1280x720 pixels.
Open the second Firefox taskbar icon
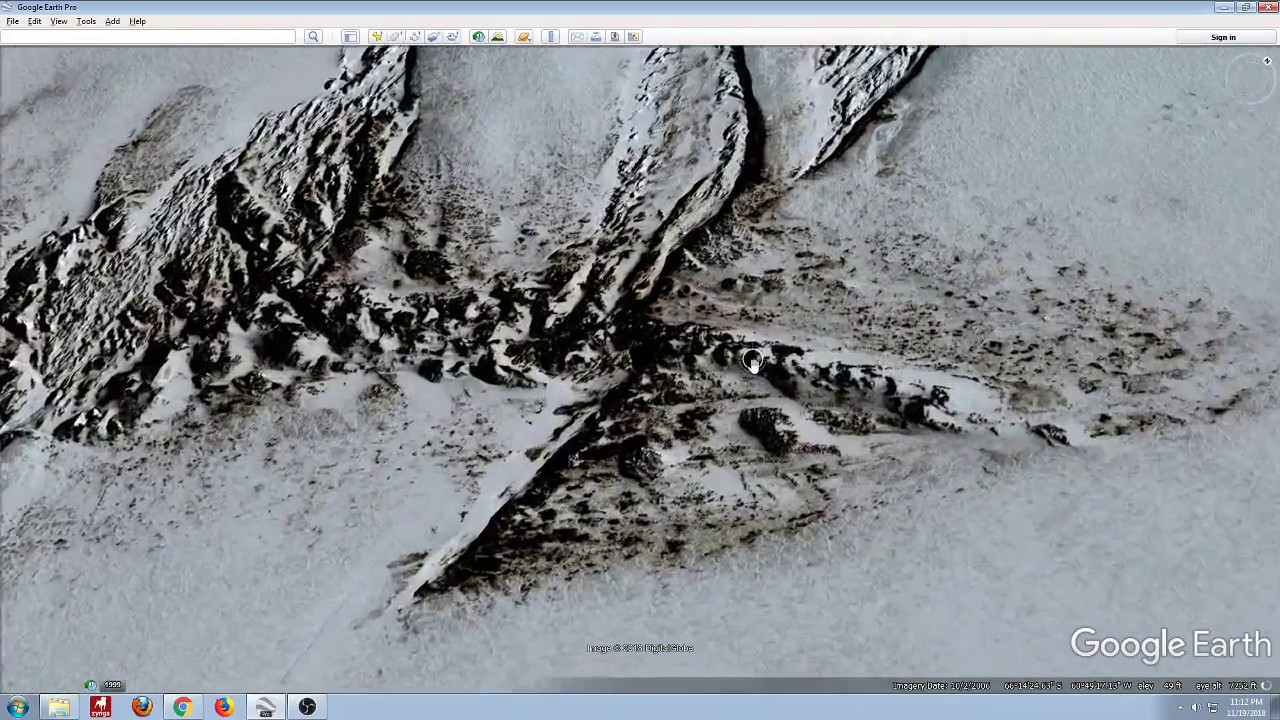223,707
